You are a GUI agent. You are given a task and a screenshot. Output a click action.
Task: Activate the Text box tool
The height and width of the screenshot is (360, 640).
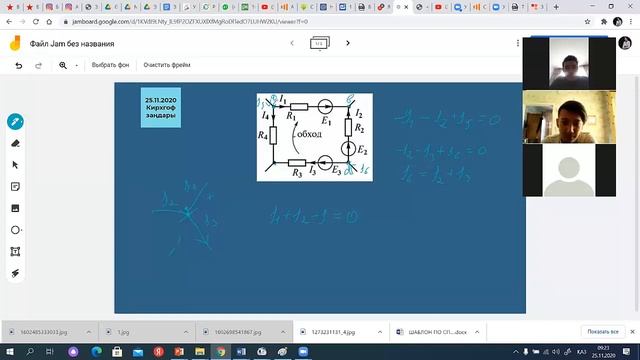tap(15, 251)
